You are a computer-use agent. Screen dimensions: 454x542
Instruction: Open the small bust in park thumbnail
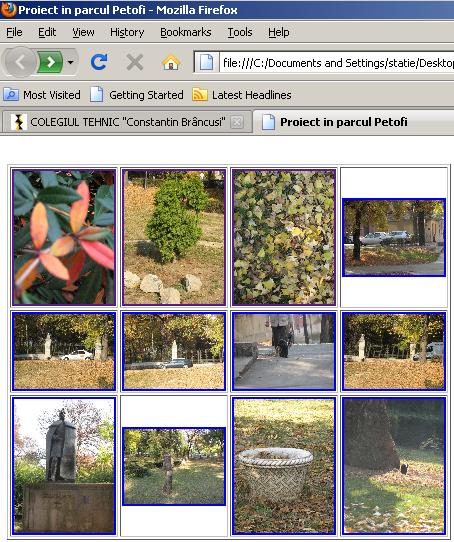(174, 466)
